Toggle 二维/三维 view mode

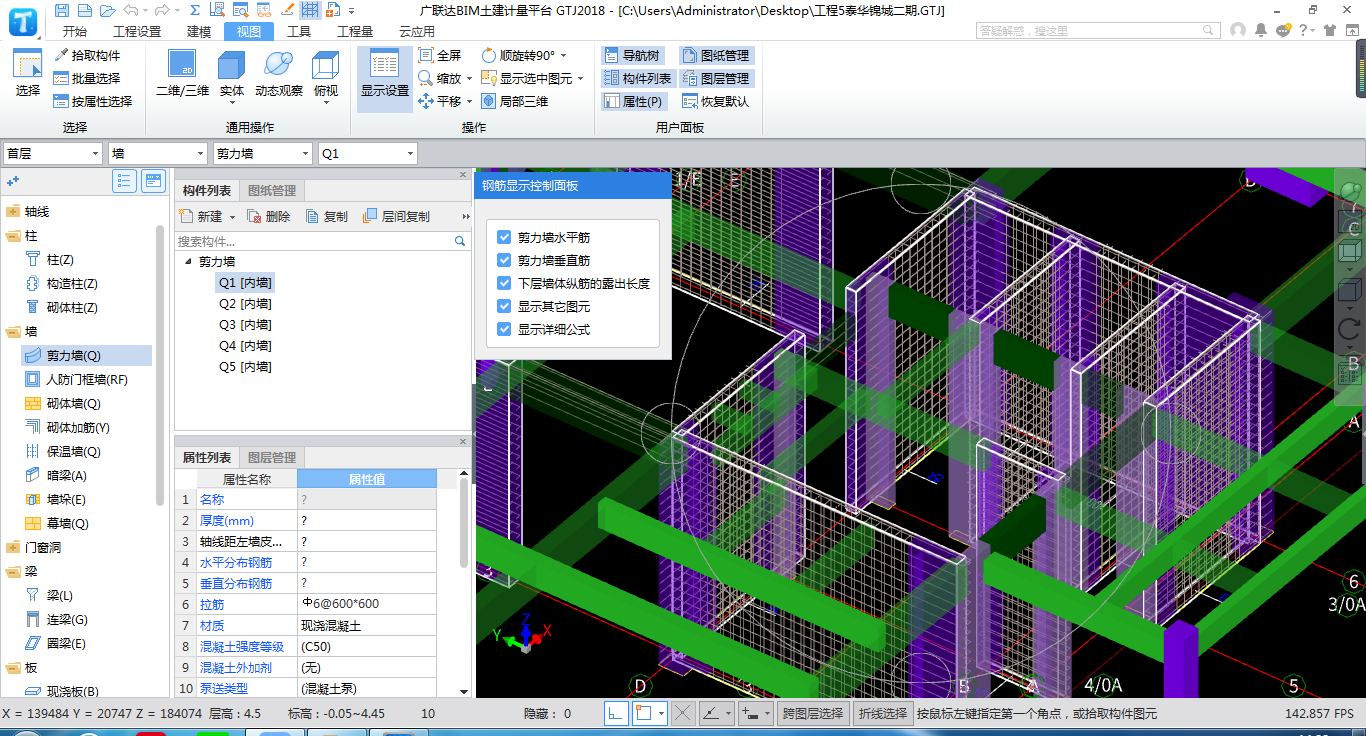(182, 75)
